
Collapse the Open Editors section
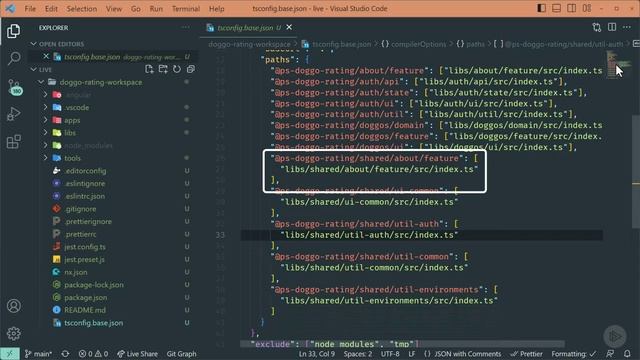coord(33,44)
